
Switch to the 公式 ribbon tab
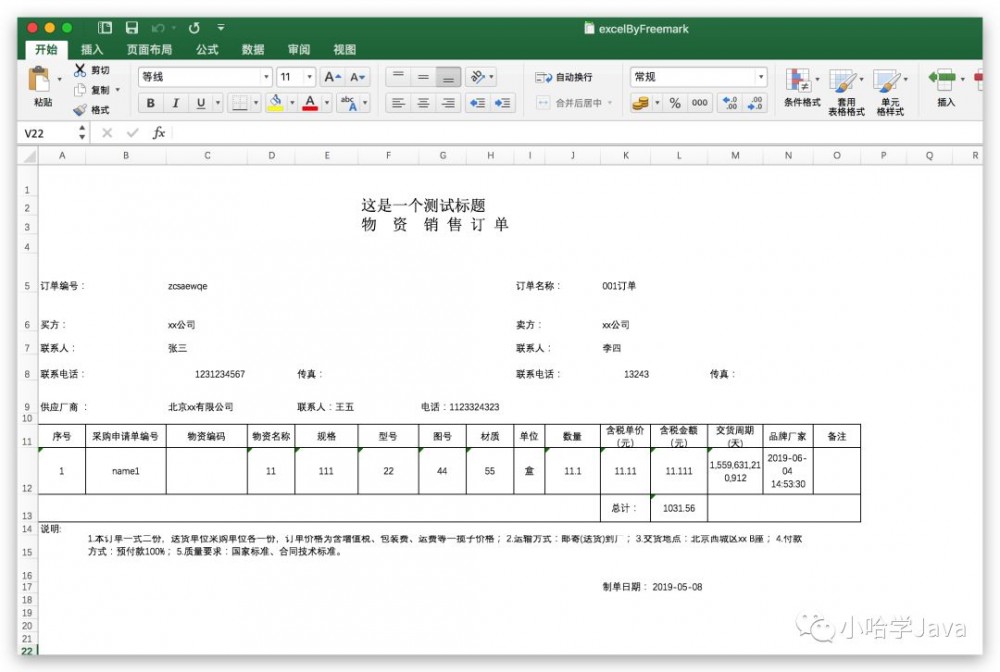point(207,49)
